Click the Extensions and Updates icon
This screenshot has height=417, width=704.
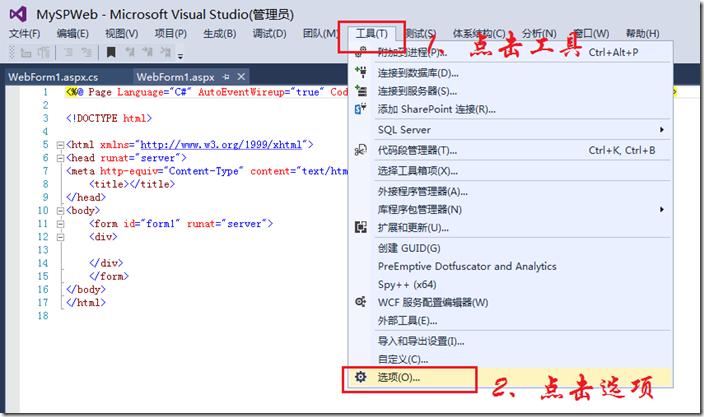pos(361,227)
